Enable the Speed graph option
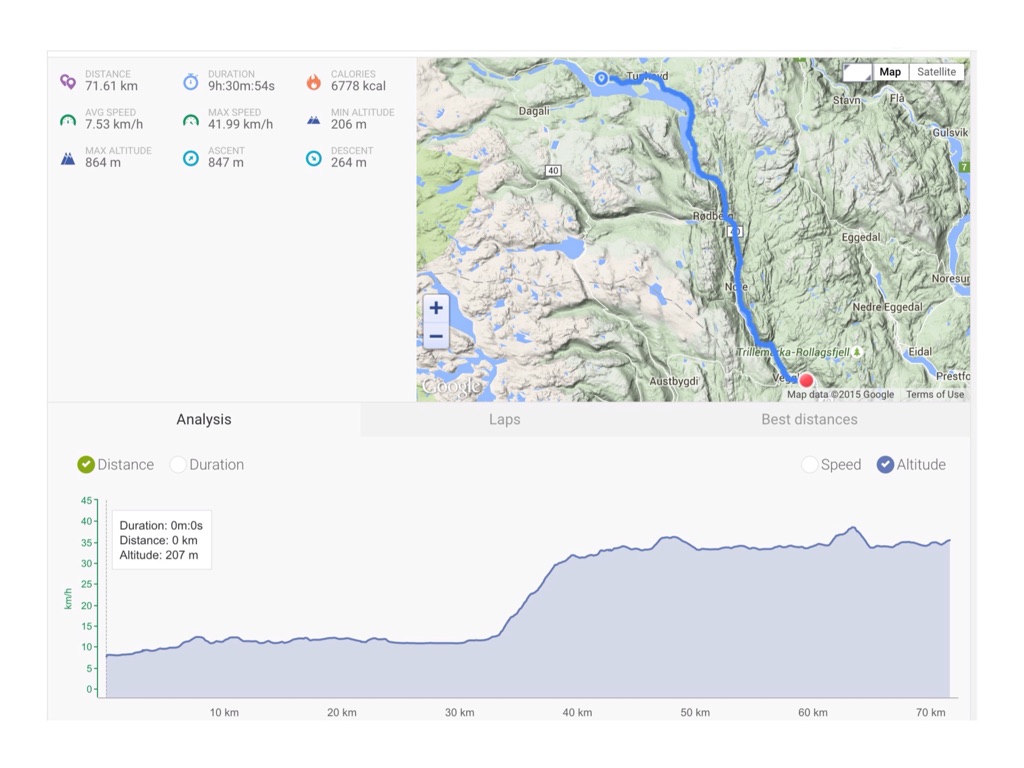The width and height of the screenshot is (1024, 768). pyautogui.click(x=810, y=465)
